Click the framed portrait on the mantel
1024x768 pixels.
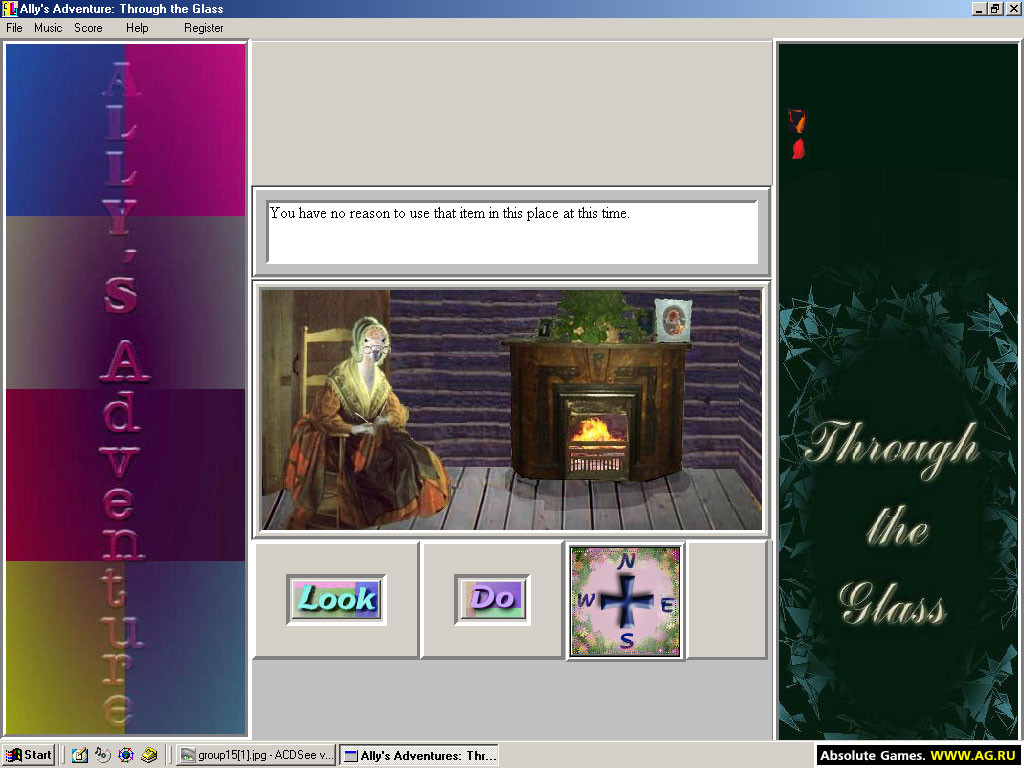pyautogui.click(x=673, y=320)
